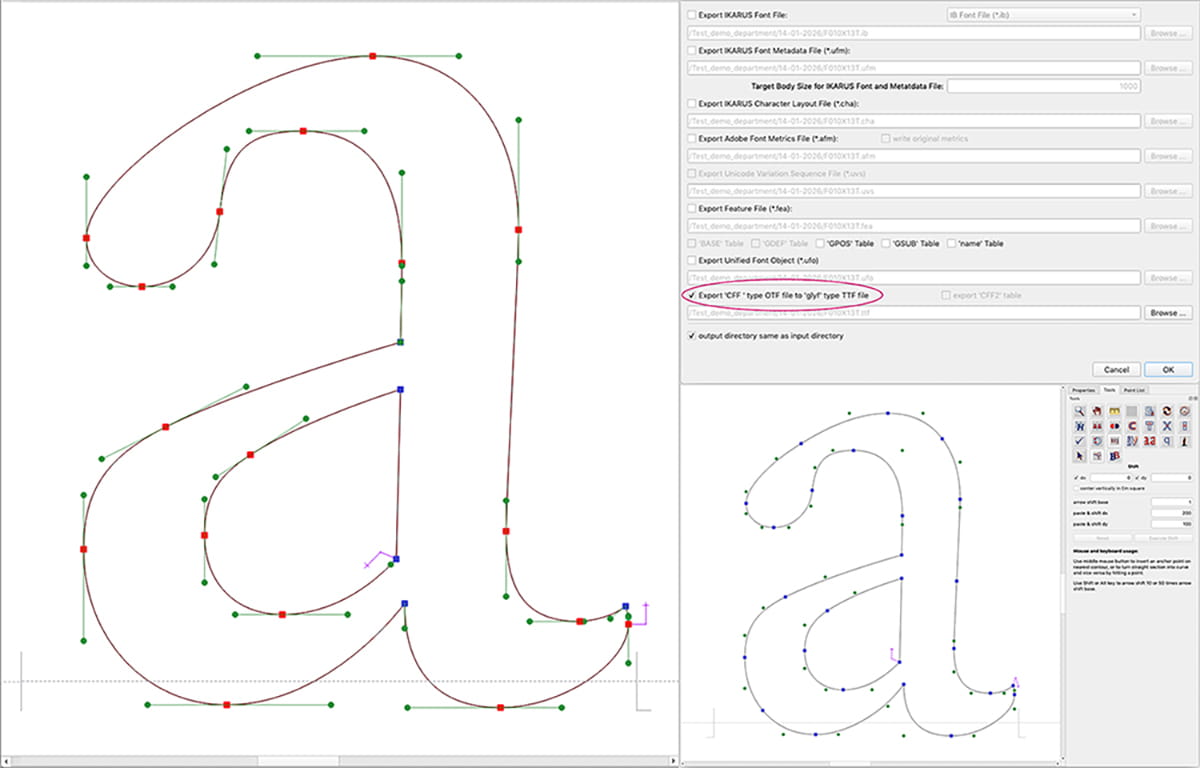
Task: Open the IB Font File format dropdown
Action: (x=1040, y=14)
